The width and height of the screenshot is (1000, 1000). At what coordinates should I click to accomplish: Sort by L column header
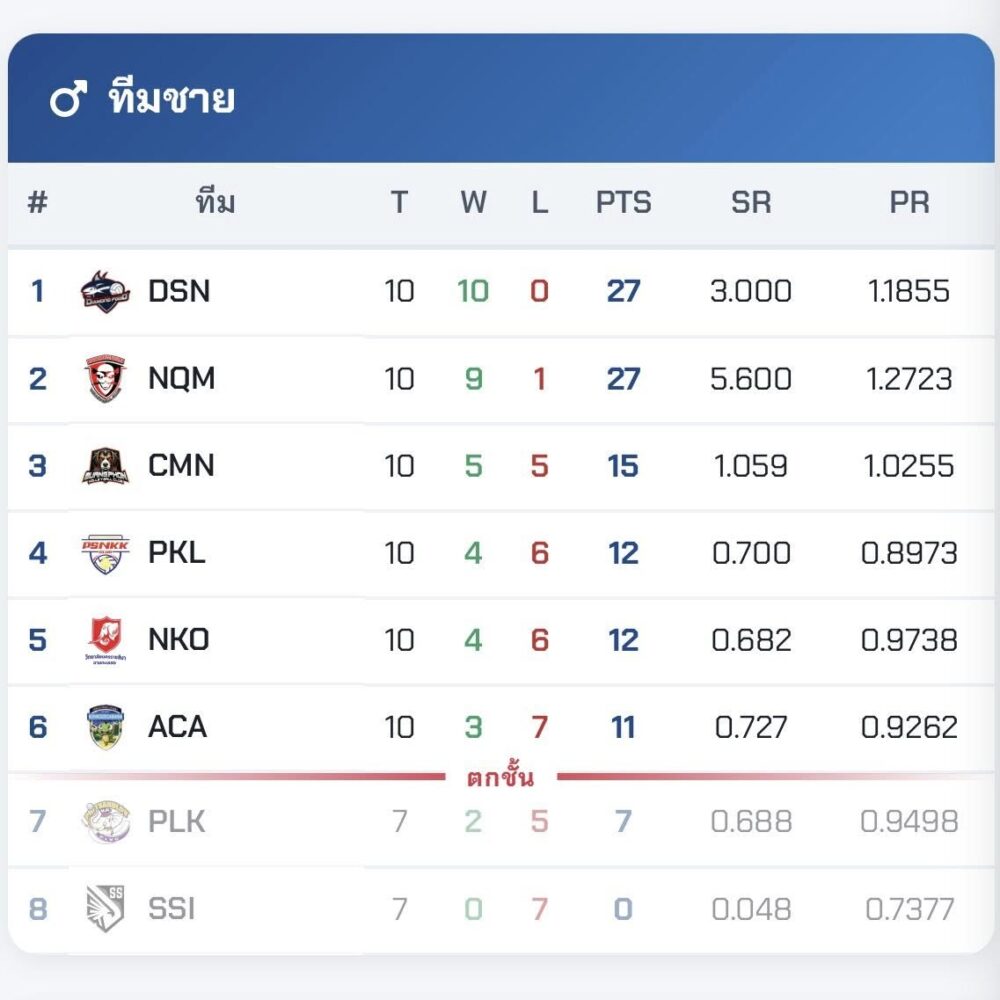pos(539,203)
